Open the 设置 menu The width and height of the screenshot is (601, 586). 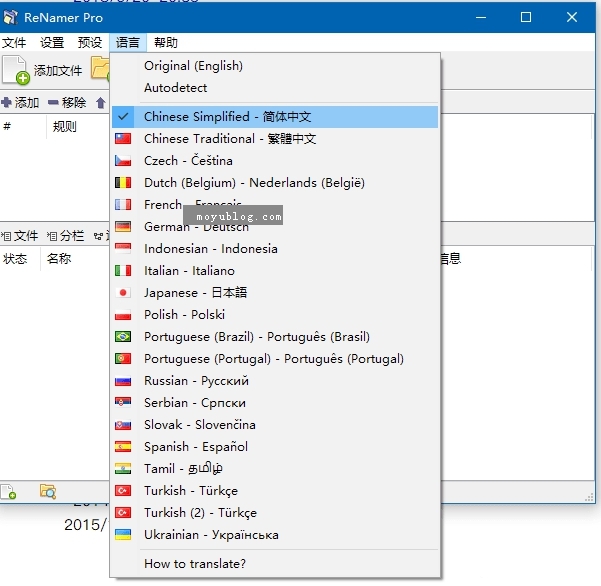click(x=52, y=43)
